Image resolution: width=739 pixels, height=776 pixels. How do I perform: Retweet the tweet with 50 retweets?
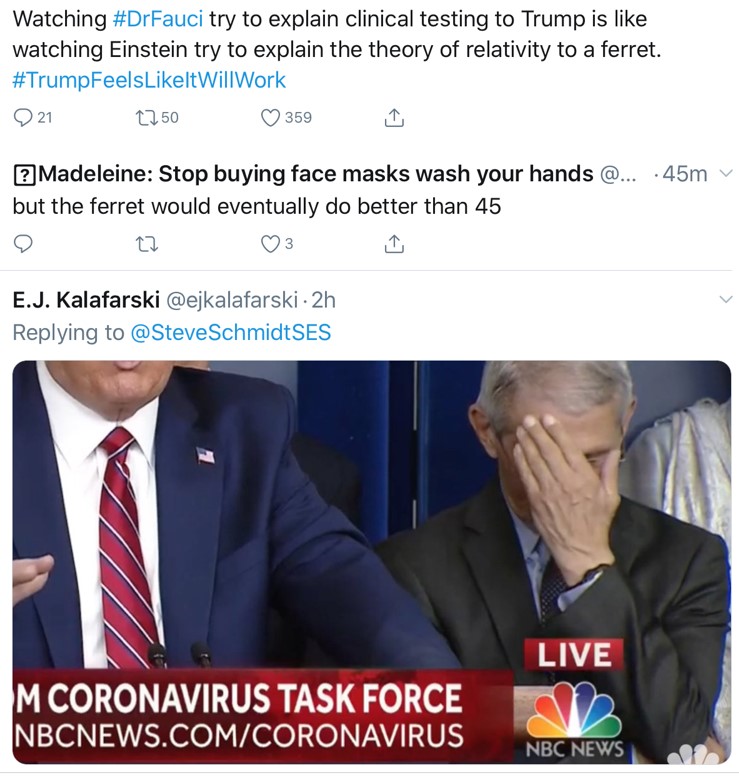(x=145, y=118)
